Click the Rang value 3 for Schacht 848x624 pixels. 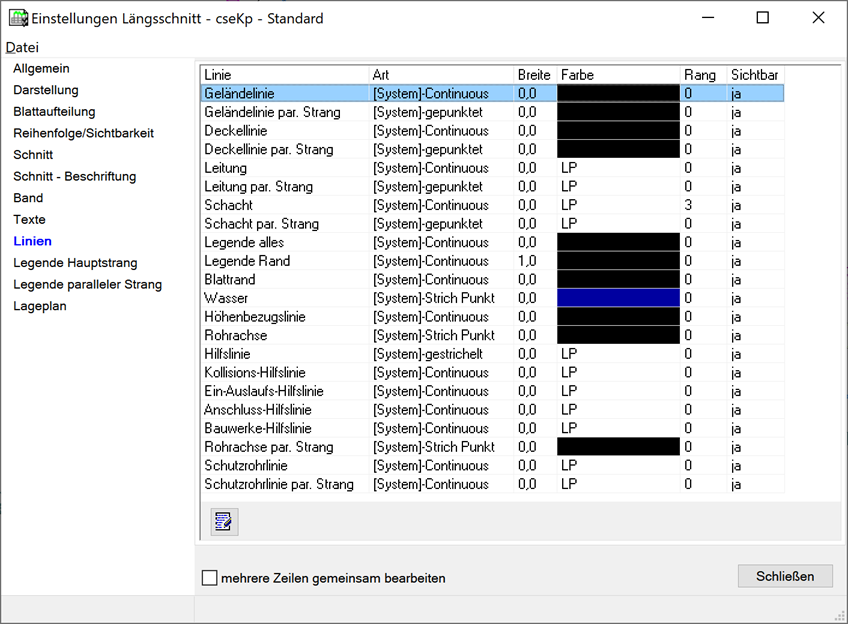coord(688,205)
